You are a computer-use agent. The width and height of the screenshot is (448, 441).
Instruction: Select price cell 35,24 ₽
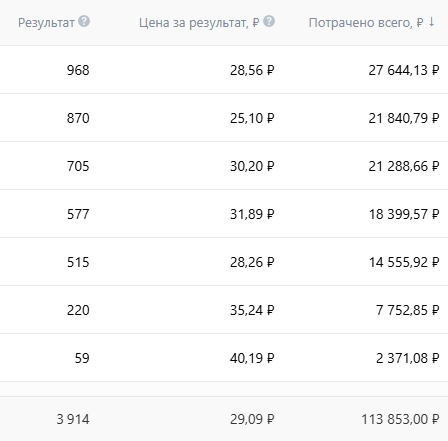[252, 310]
